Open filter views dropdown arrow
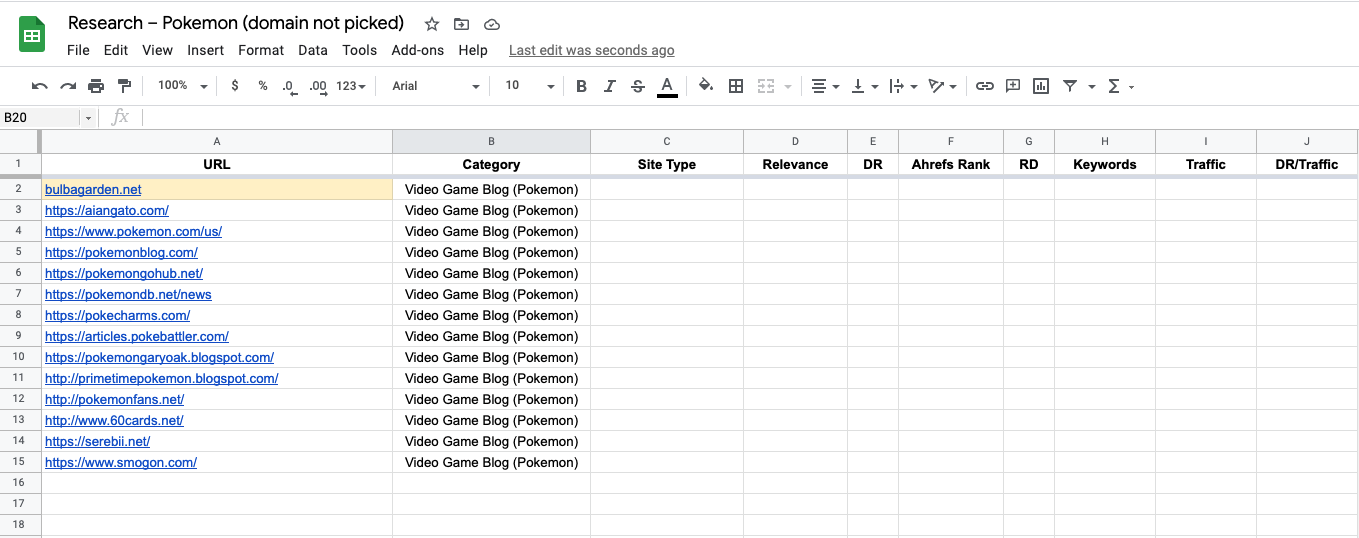1359x538 pixels. 1092,87
